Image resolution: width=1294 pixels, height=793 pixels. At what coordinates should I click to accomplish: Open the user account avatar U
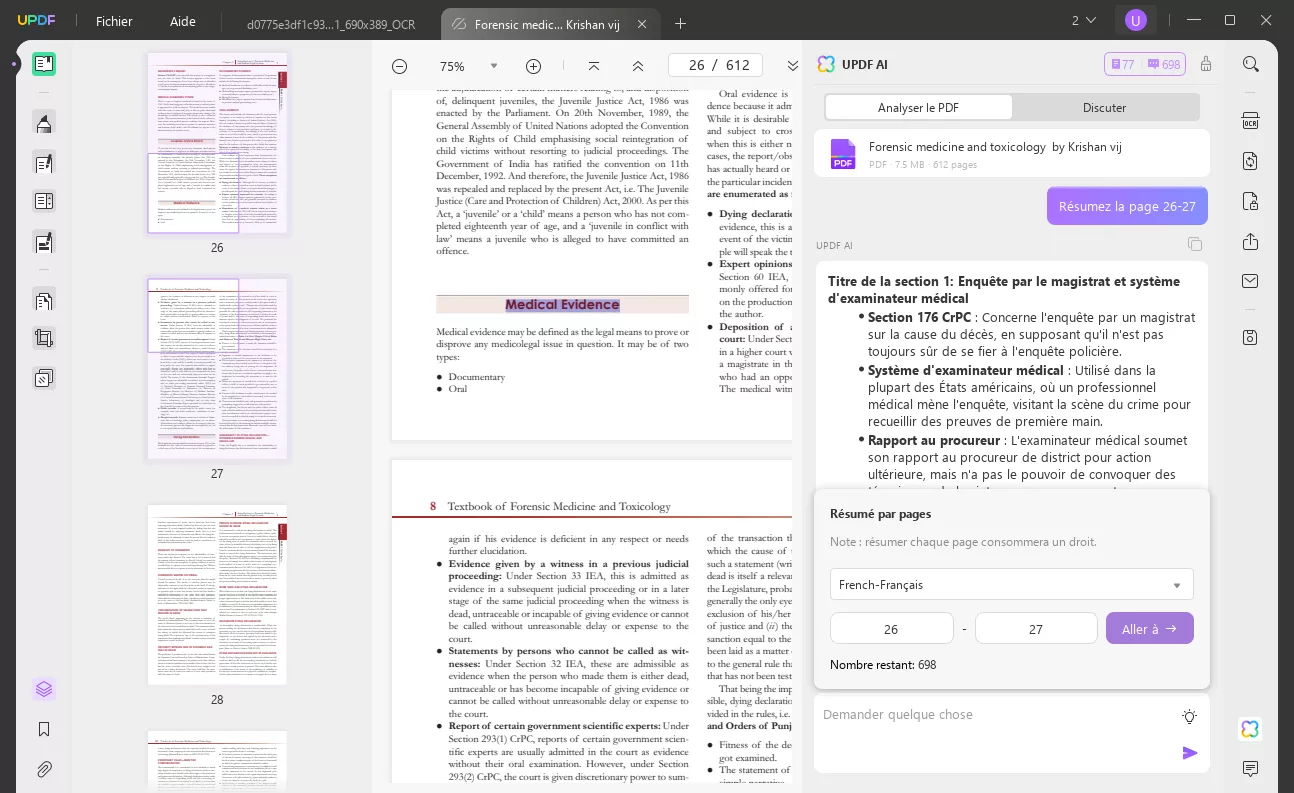(1135, 20)
